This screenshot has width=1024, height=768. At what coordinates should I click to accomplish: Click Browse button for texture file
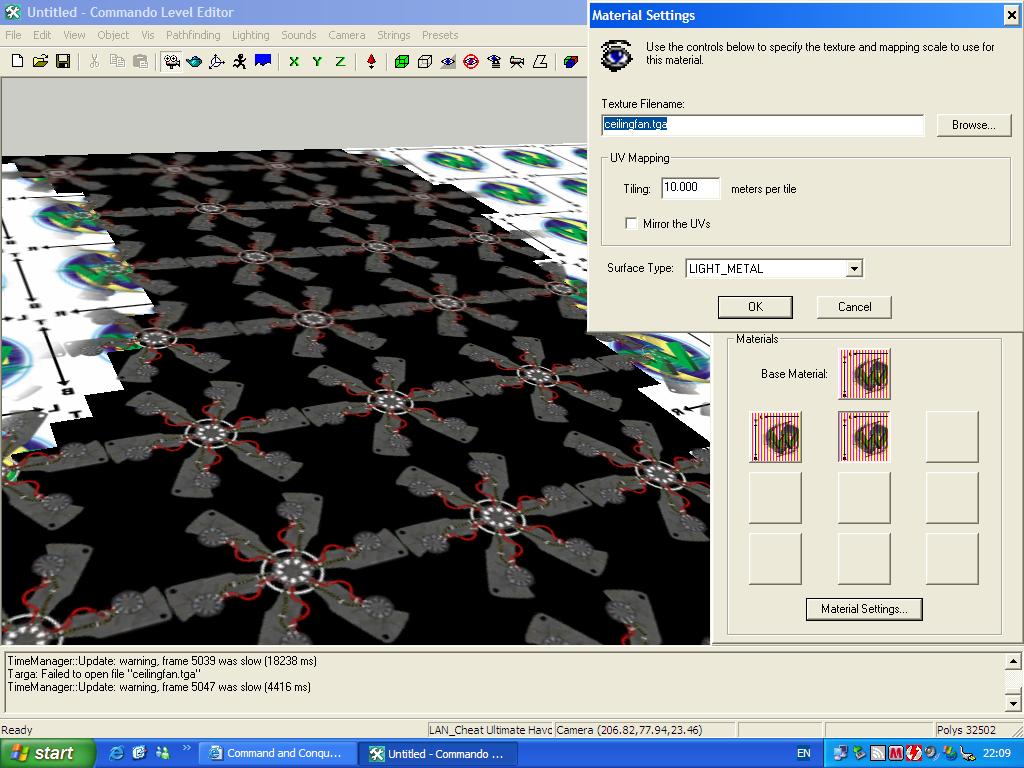[973, 125]
